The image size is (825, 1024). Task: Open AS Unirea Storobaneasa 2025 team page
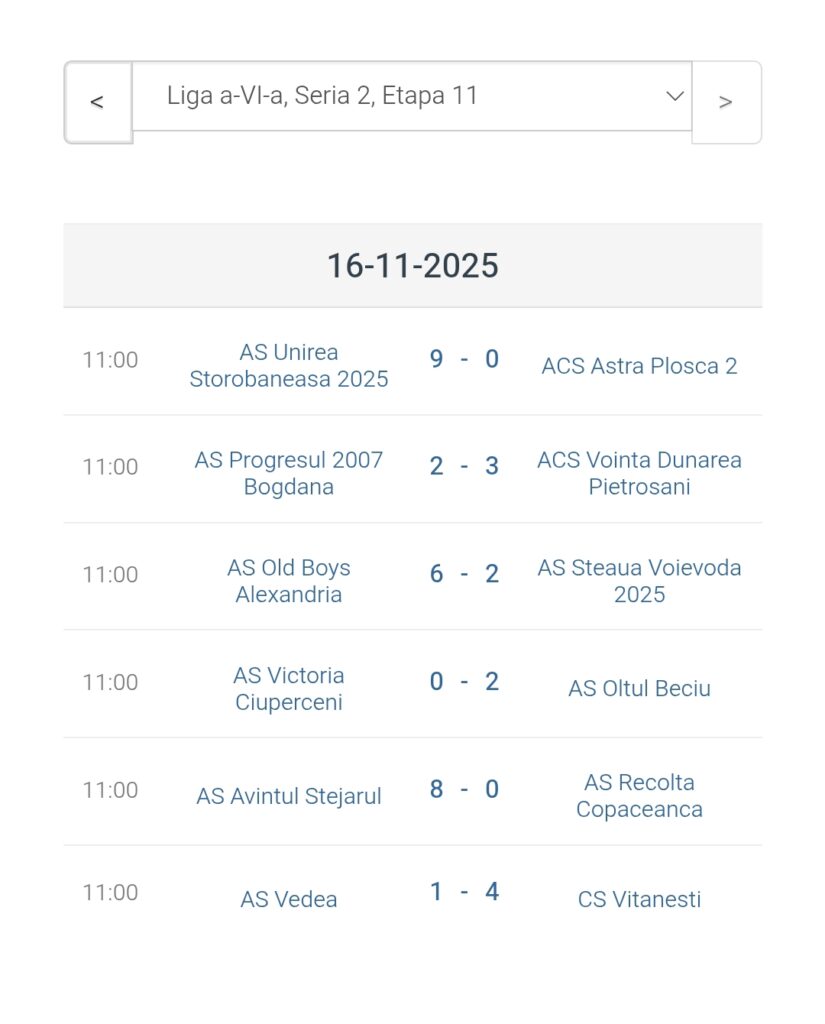289,366
